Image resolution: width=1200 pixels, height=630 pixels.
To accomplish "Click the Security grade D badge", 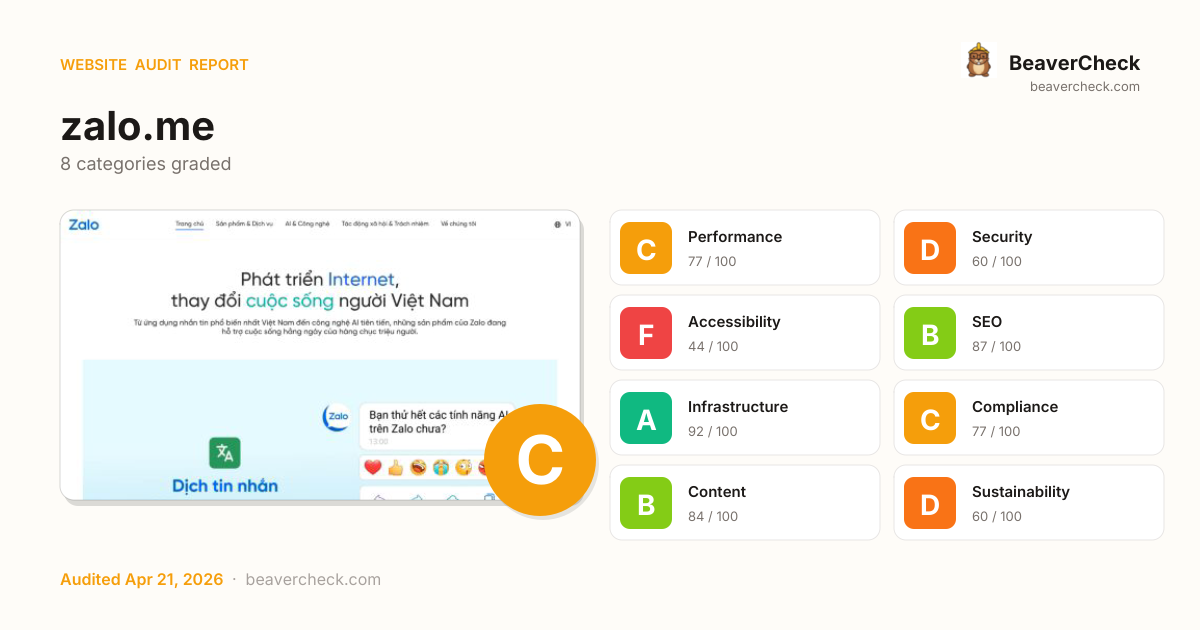I will [930, 248].
